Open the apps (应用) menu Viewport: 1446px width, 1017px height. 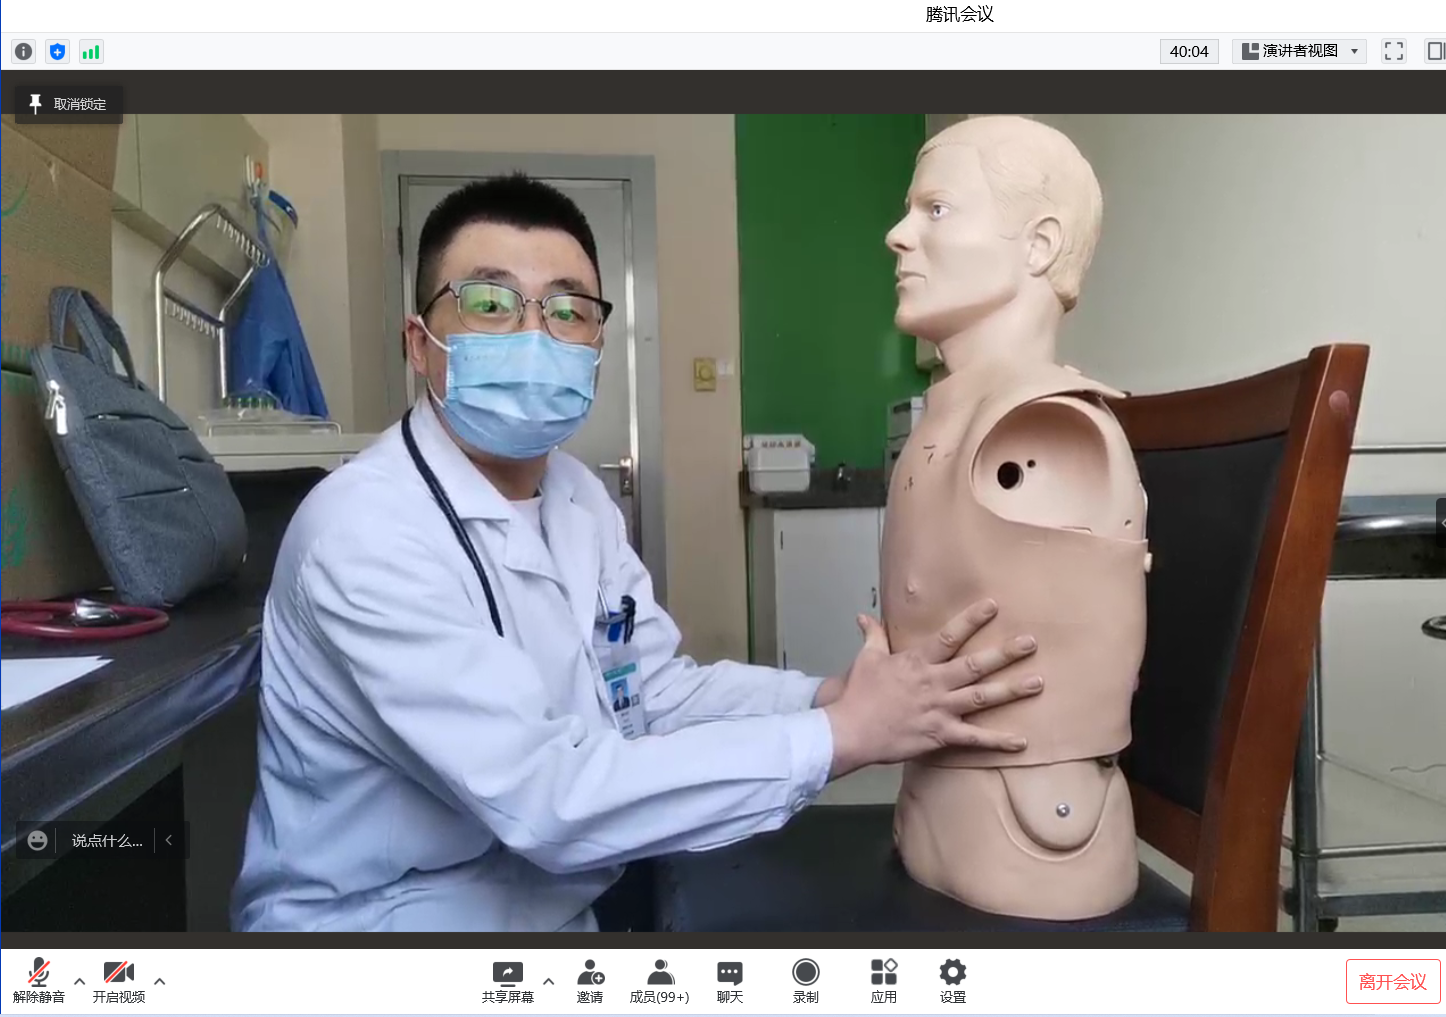[x=883, y=980]
